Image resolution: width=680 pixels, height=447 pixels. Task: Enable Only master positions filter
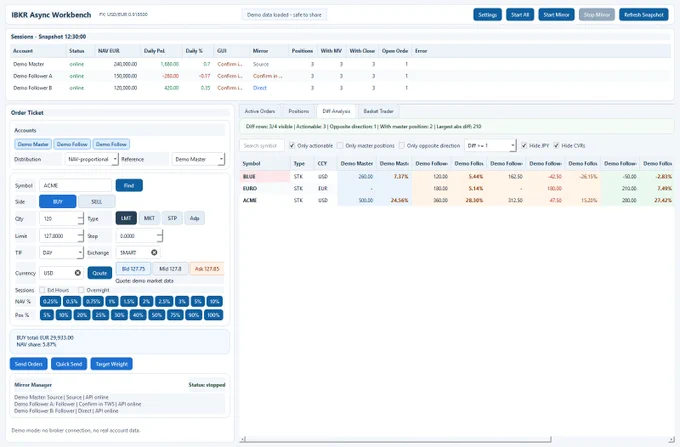tap(340, 145)
